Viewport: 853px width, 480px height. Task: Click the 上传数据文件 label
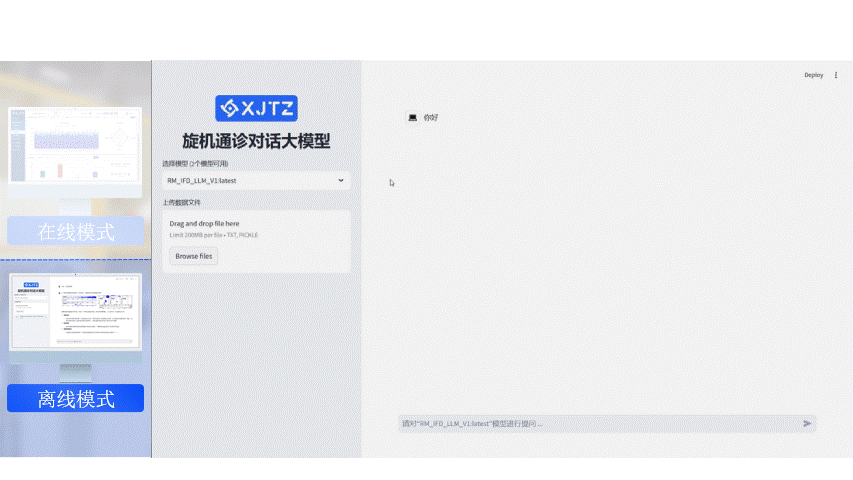pyautogui.click(x=182, y=202)
